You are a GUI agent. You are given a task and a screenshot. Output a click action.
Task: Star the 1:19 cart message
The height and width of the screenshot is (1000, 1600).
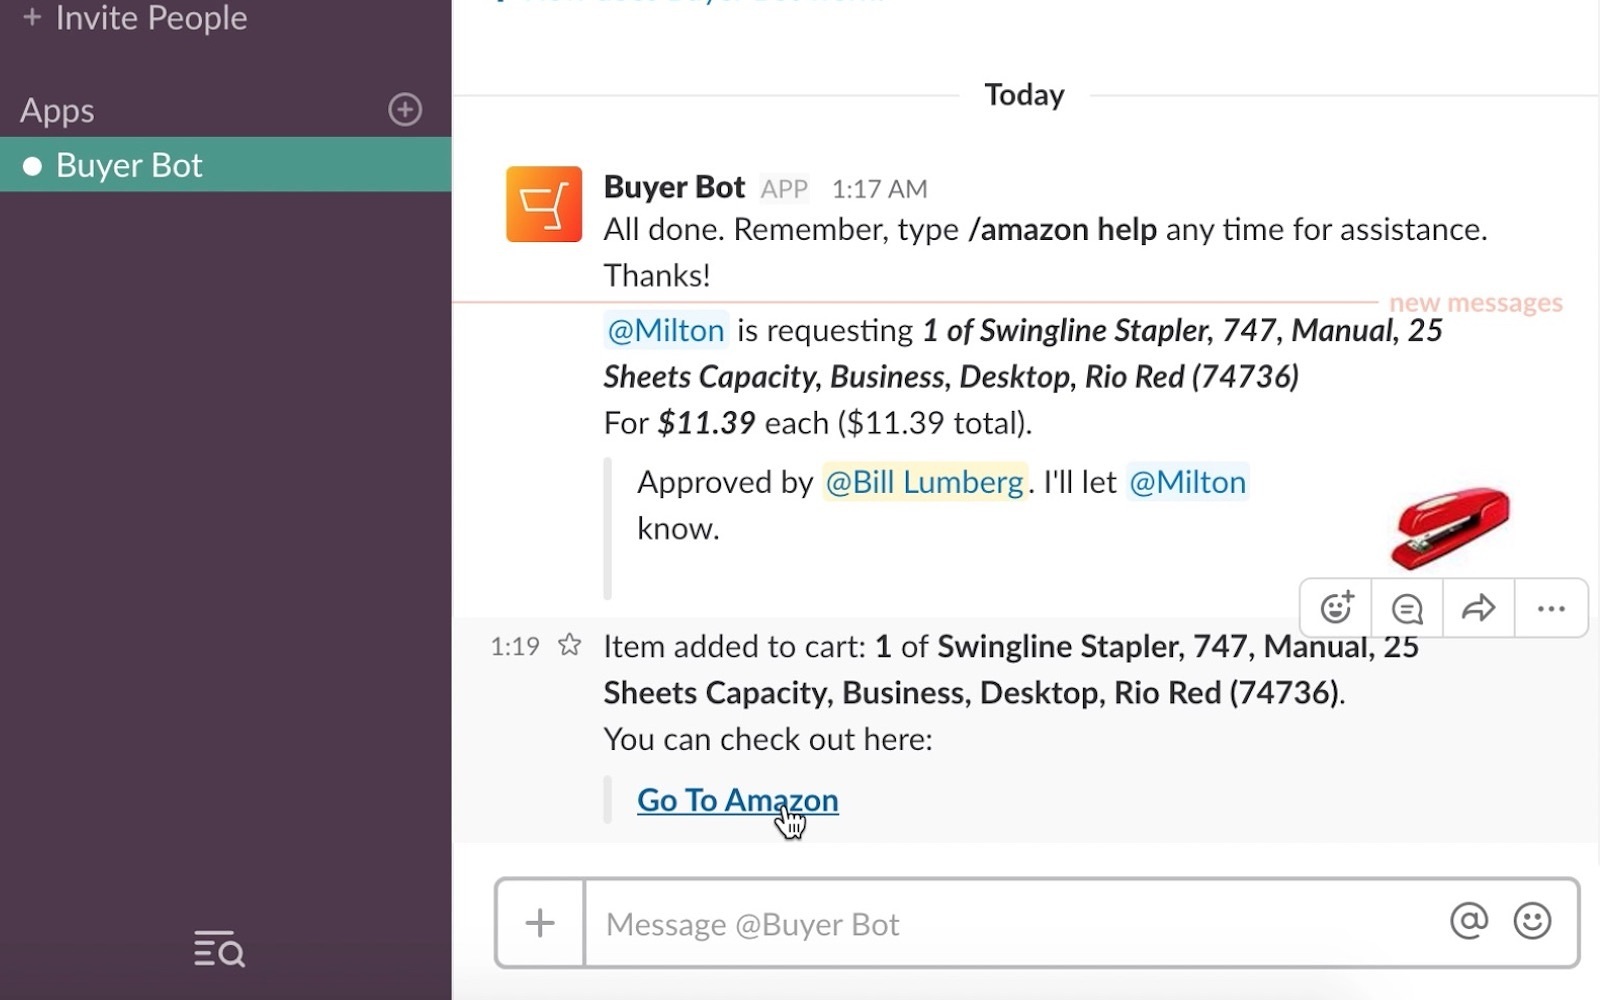[x=570, y=645]
